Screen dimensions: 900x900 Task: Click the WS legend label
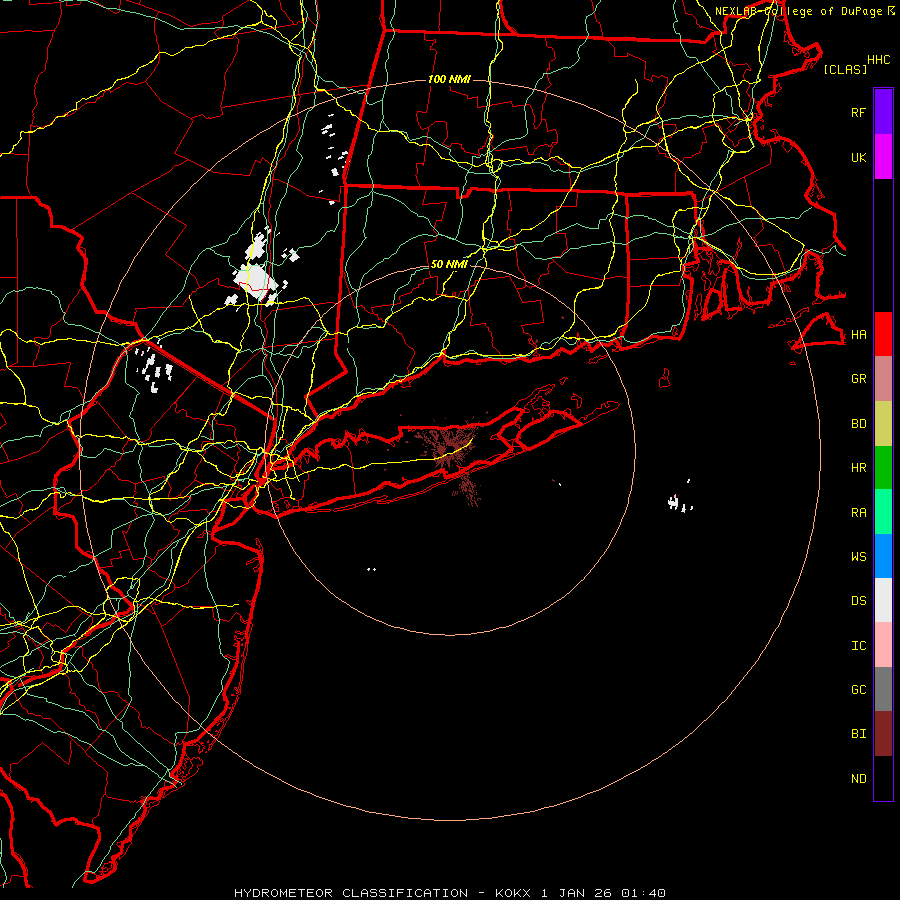858,556
